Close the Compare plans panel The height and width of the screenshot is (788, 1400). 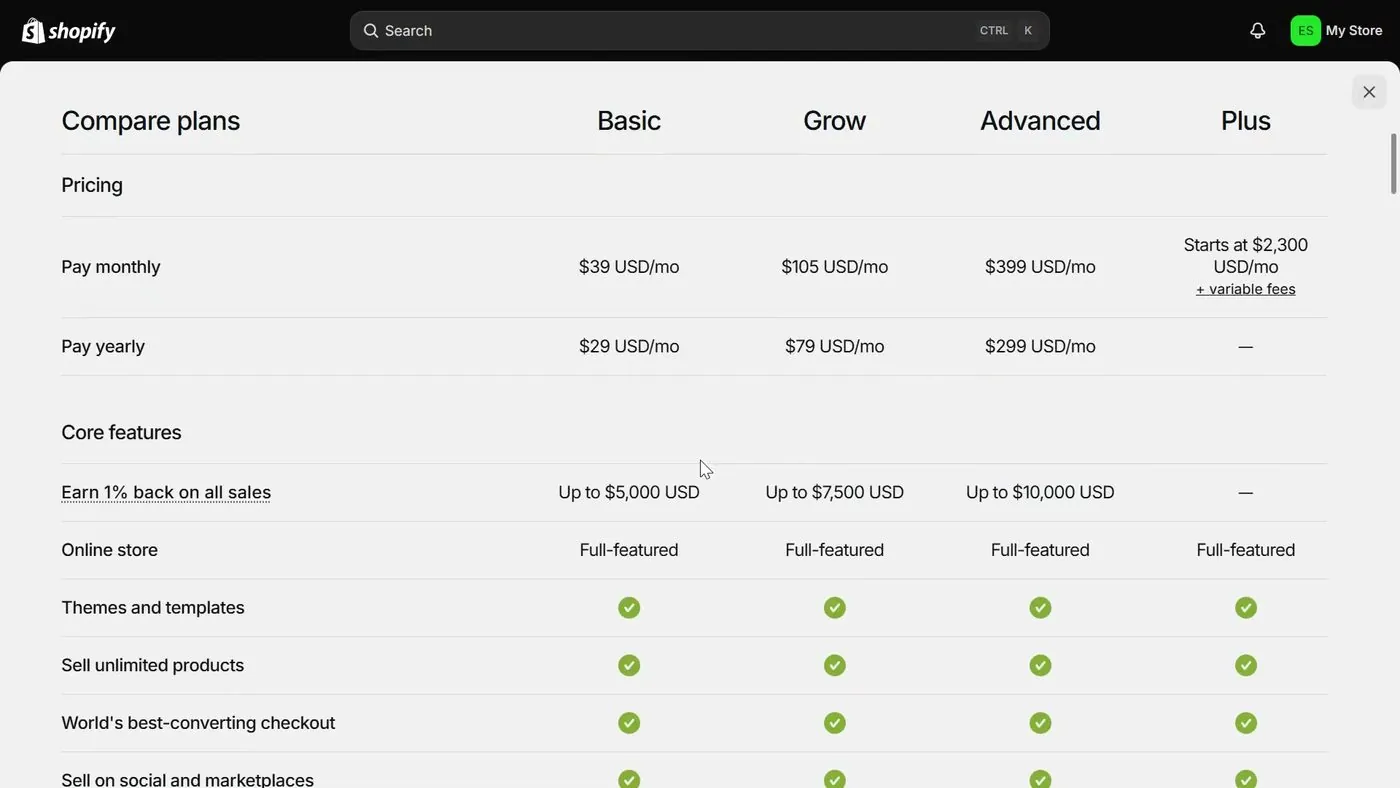[1369, 92]
